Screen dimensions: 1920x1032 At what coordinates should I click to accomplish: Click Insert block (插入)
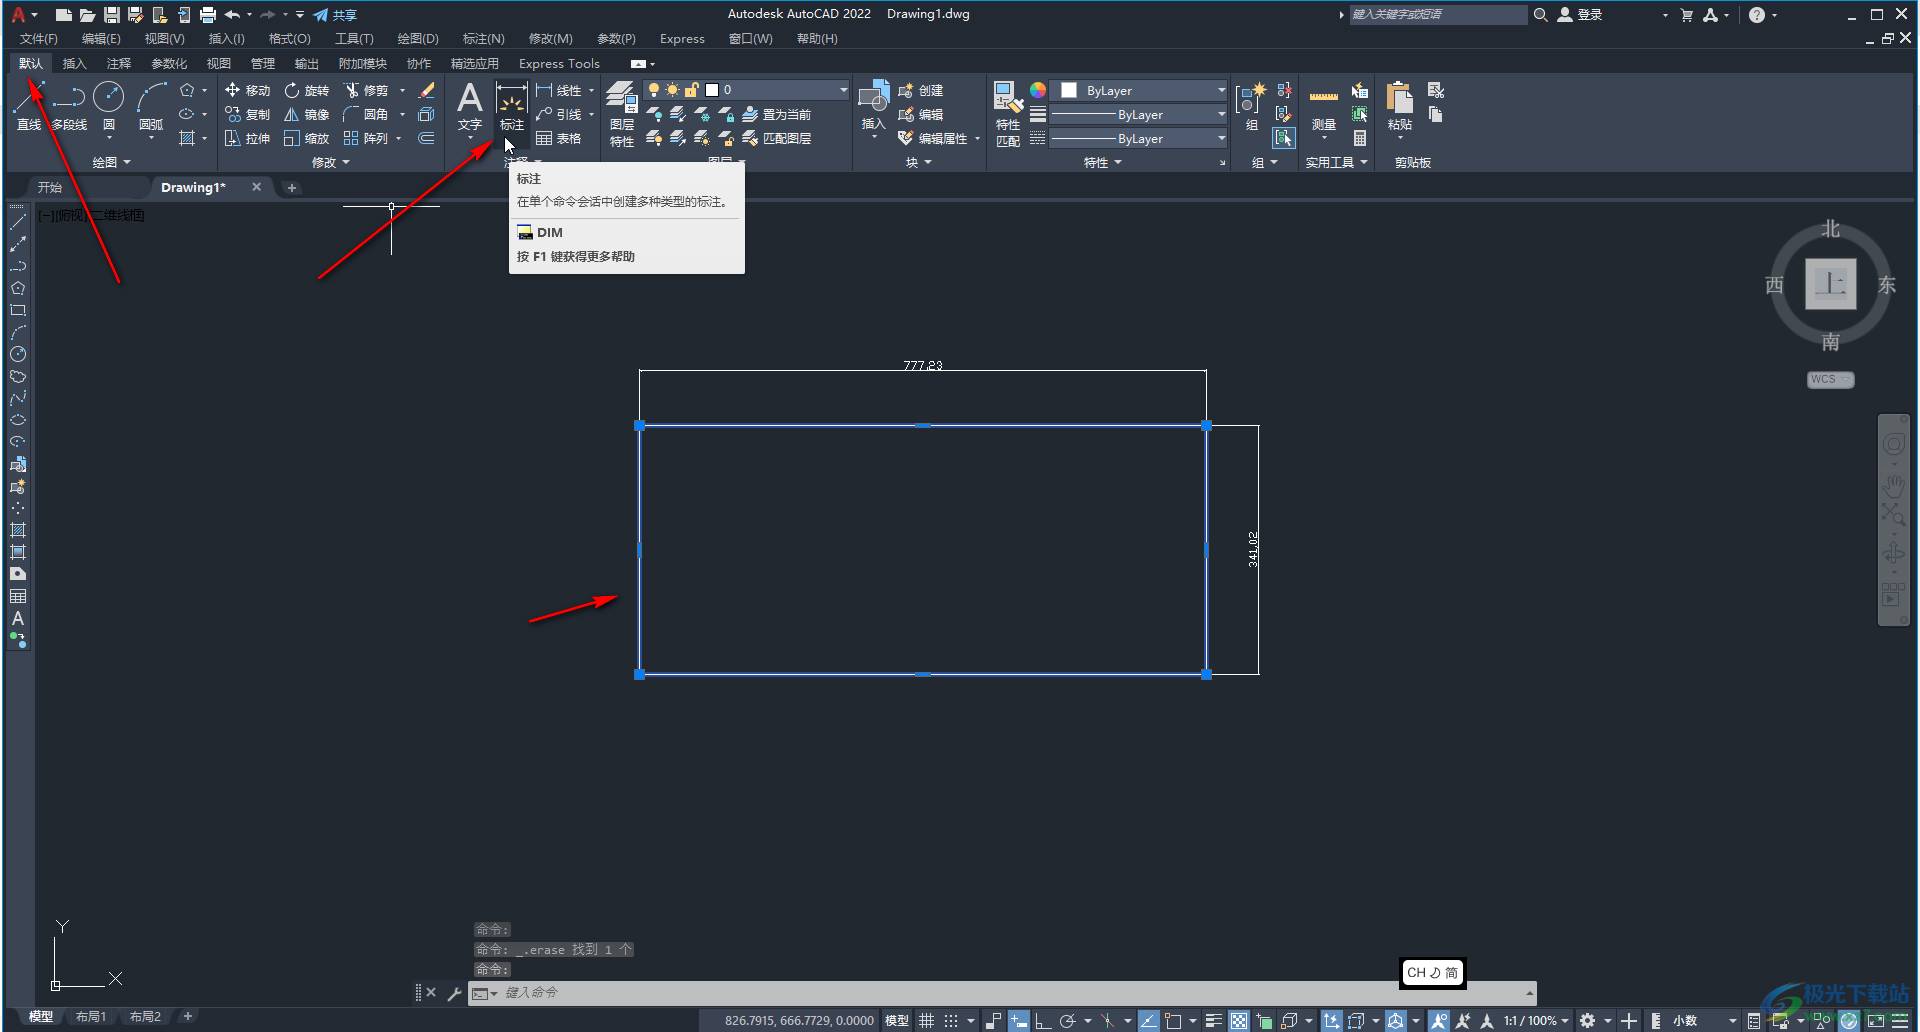[x=873, y=108]
